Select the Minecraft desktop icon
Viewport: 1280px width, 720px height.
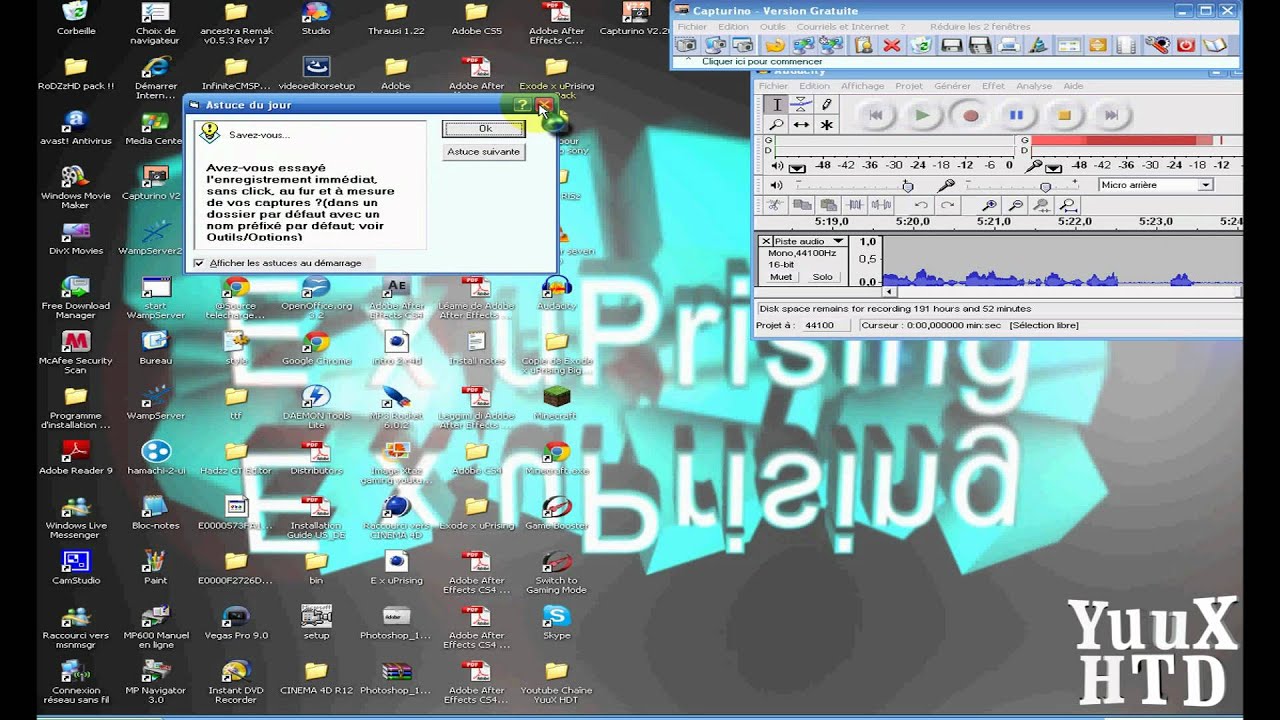[x=556, y=403]
